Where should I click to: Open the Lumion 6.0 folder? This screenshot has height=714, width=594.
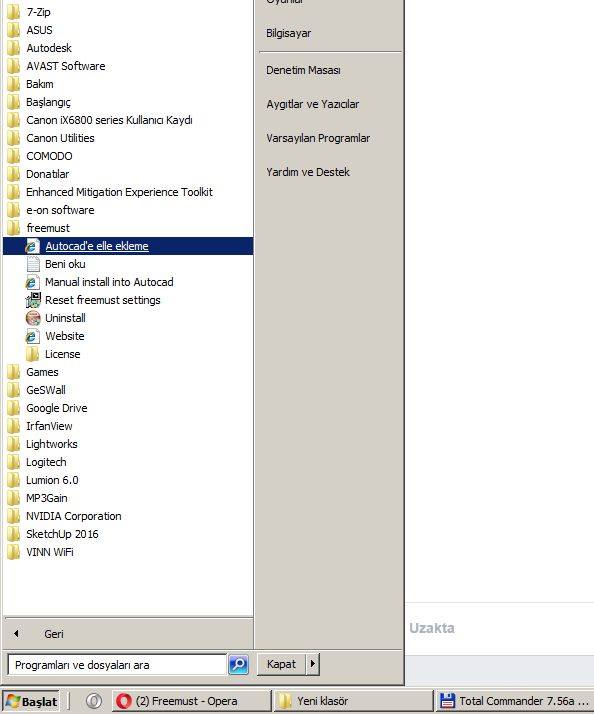52,480
